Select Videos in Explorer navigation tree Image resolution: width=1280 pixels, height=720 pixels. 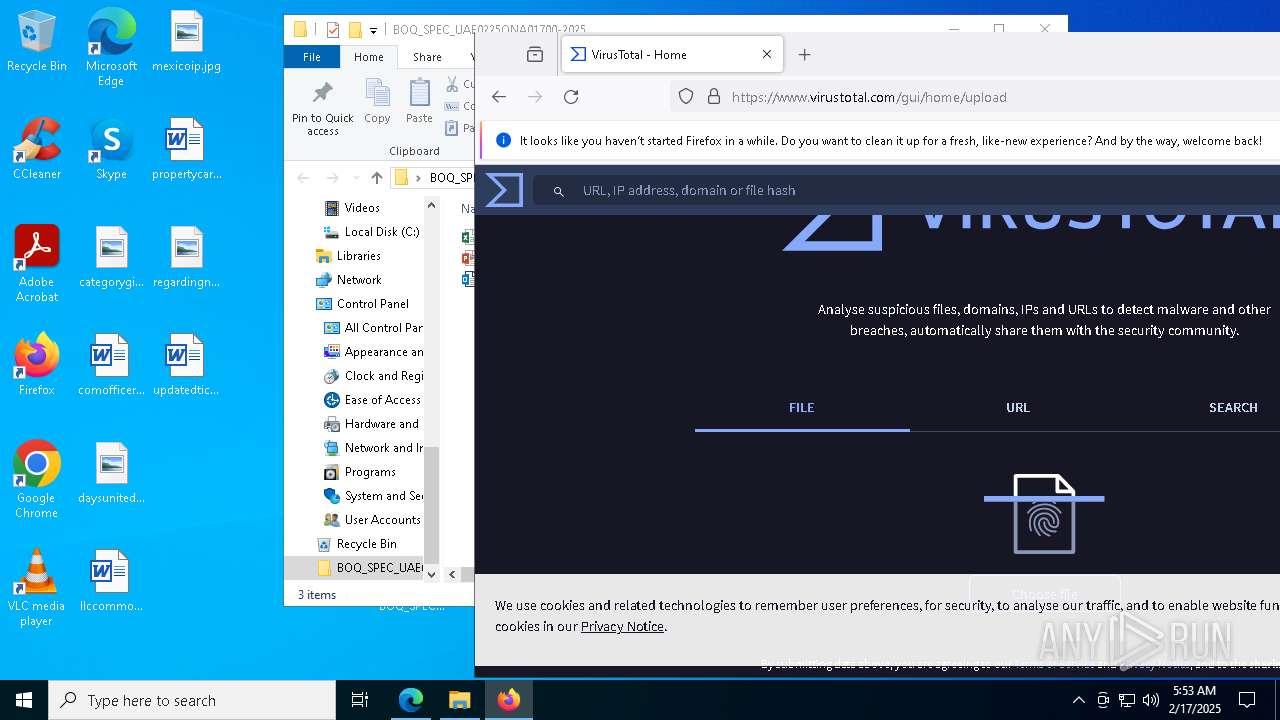[x=362, y=208]
